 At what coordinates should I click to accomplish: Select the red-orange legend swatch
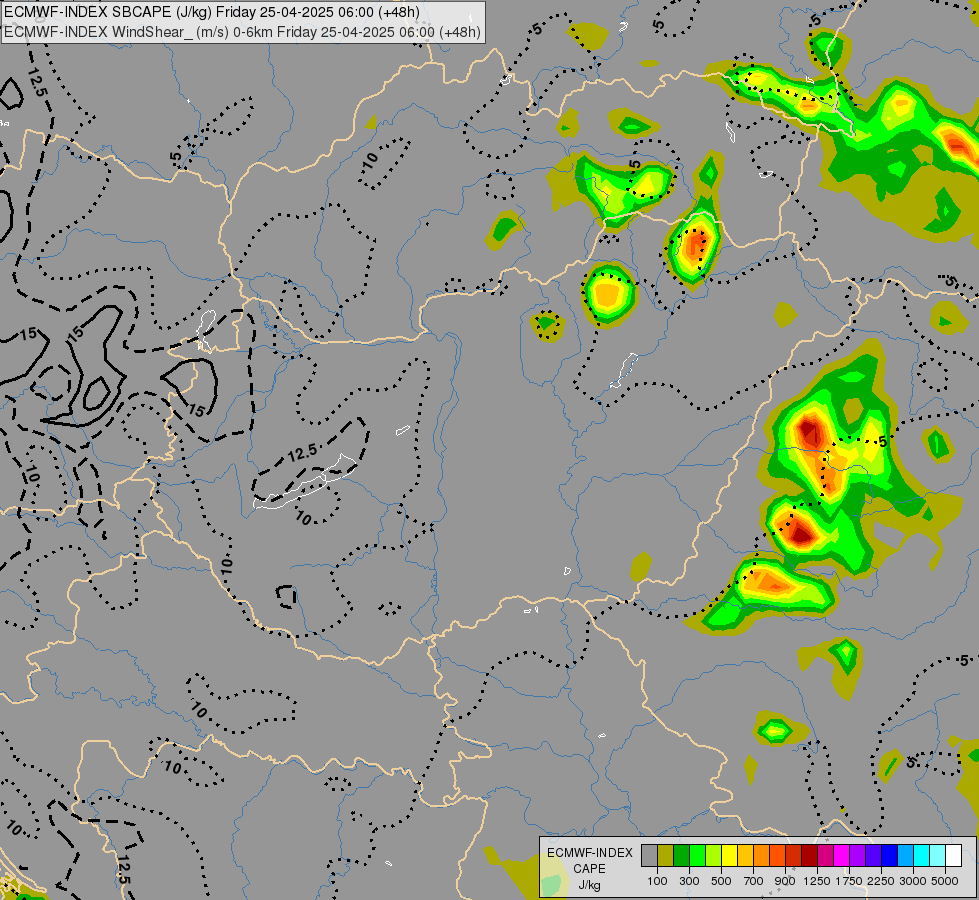click(x=777, y=856)
